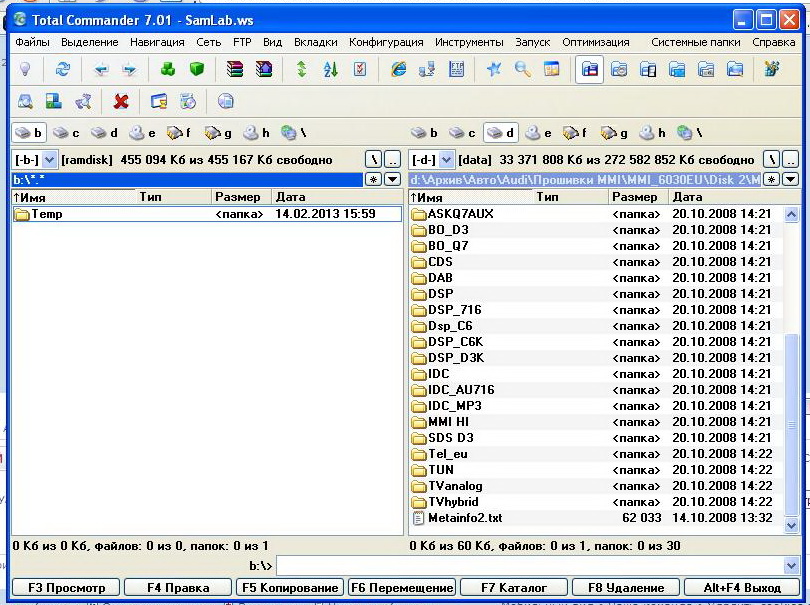
Task: Switch left panel to drive d
Action: 104,133
